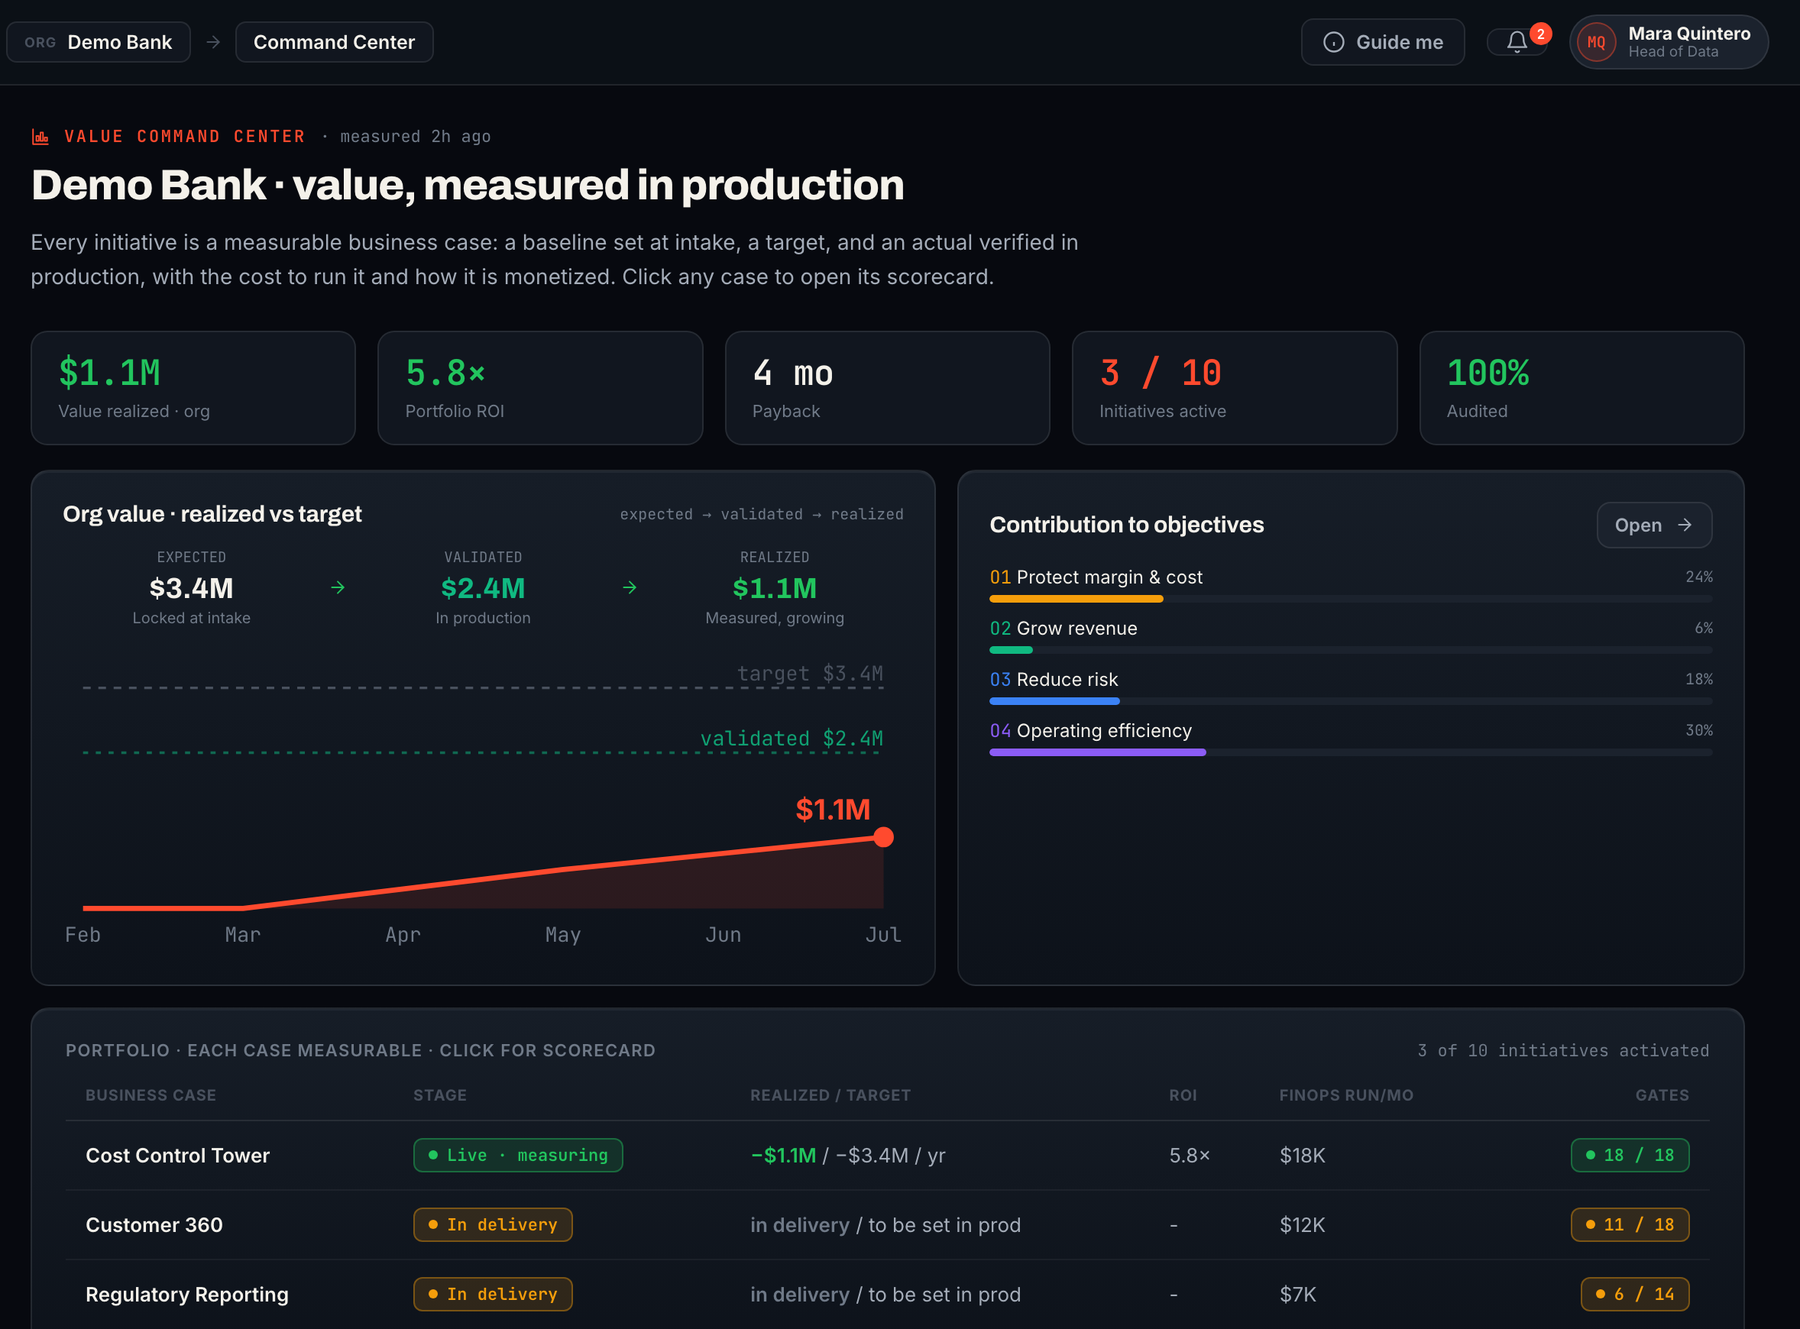Screen dimensions: 1800x1329
Task: Click the Realized $1.1M figure
Action: tap(775, 588)
